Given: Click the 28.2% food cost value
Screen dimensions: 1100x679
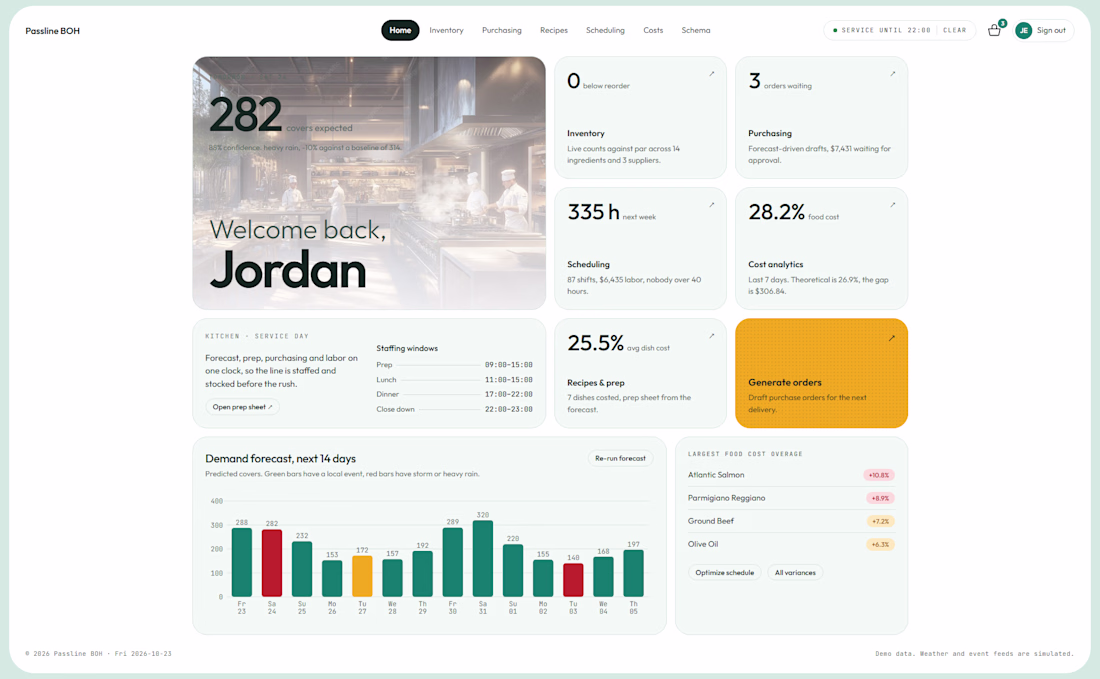Looking at the screenshot, I should (777, 212).
